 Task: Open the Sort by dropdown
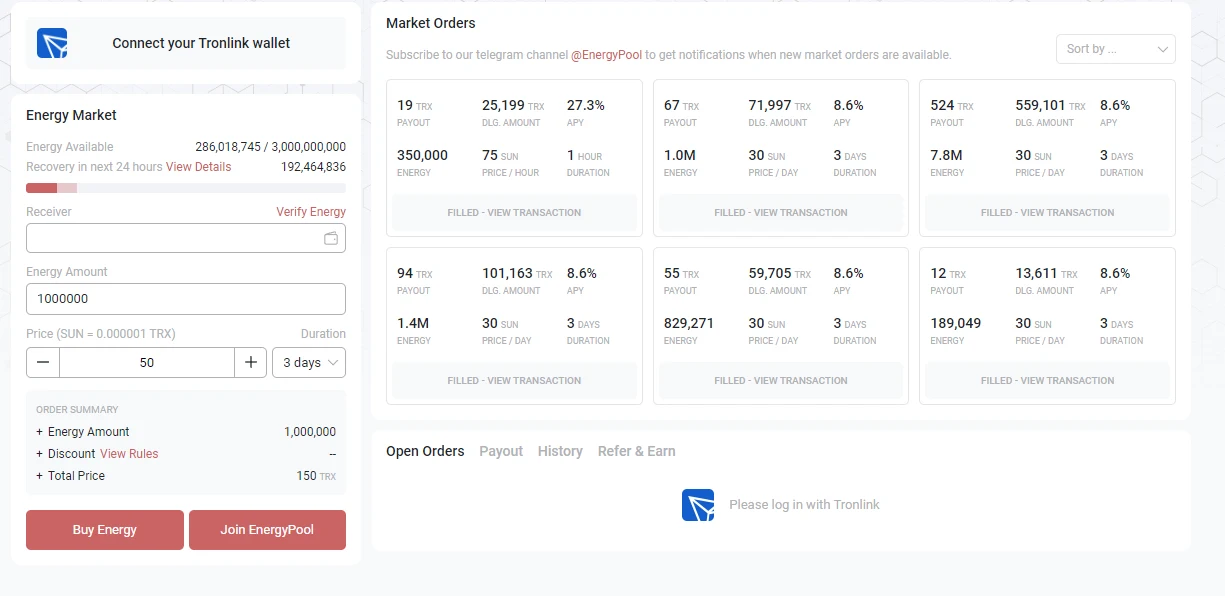[x=1116, y=48]
